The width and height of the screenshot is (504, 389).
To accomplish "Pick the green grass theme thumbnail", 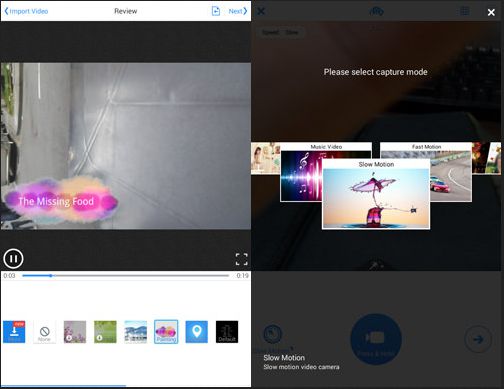I will tap(105, 332).
